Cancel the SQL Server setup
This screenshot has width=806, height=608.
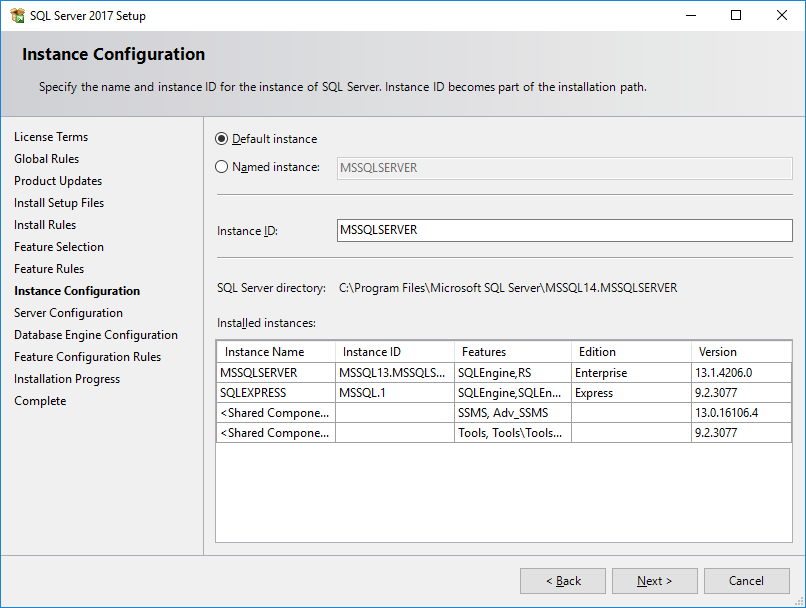[x=746, y=581]
